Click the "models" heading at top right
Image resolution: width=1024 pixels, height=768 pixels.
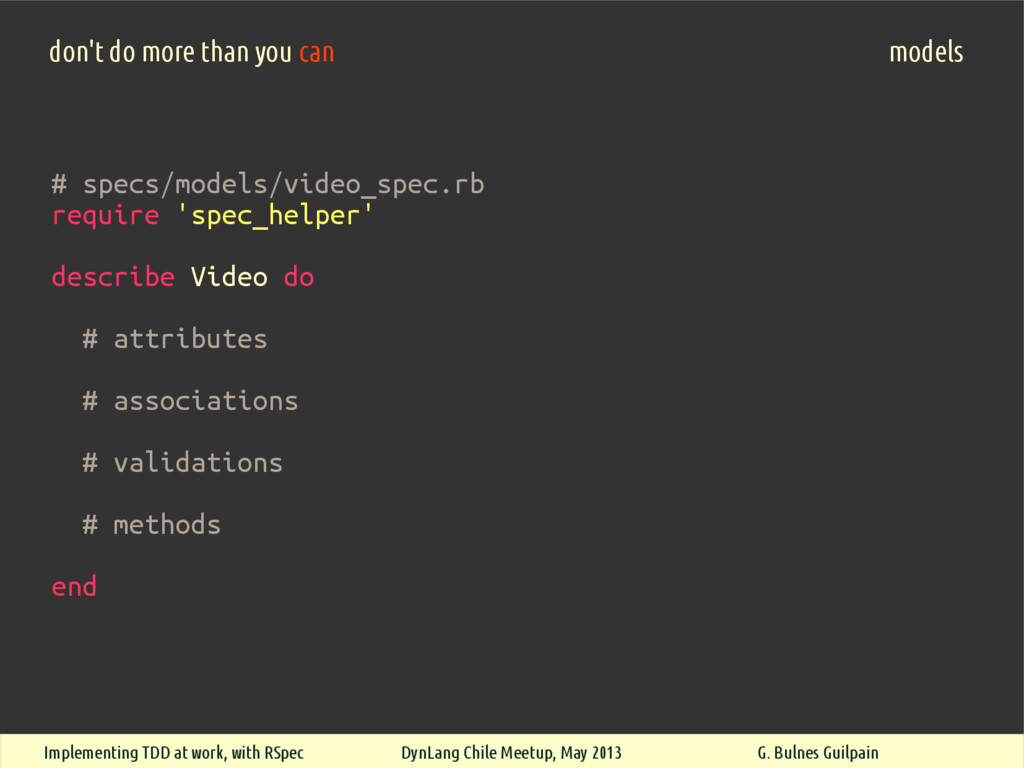(x=926, y=52)
